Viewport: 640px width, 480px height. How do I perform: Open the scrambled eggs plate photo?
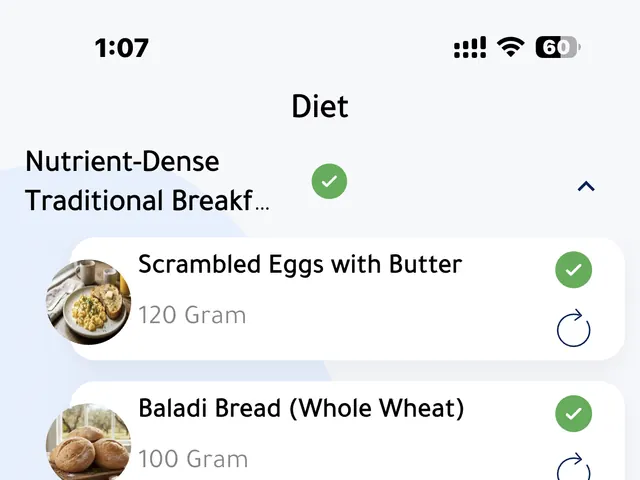[89, 302]
